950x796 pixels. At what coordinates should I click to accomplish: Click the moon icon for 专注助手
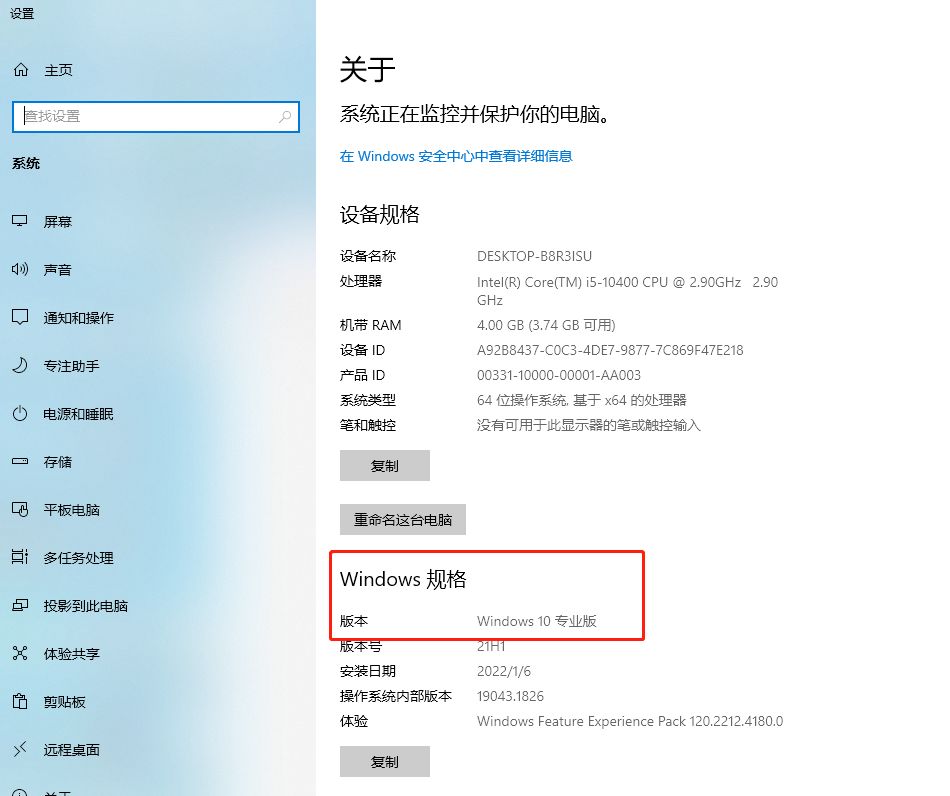tap(20, 365)
